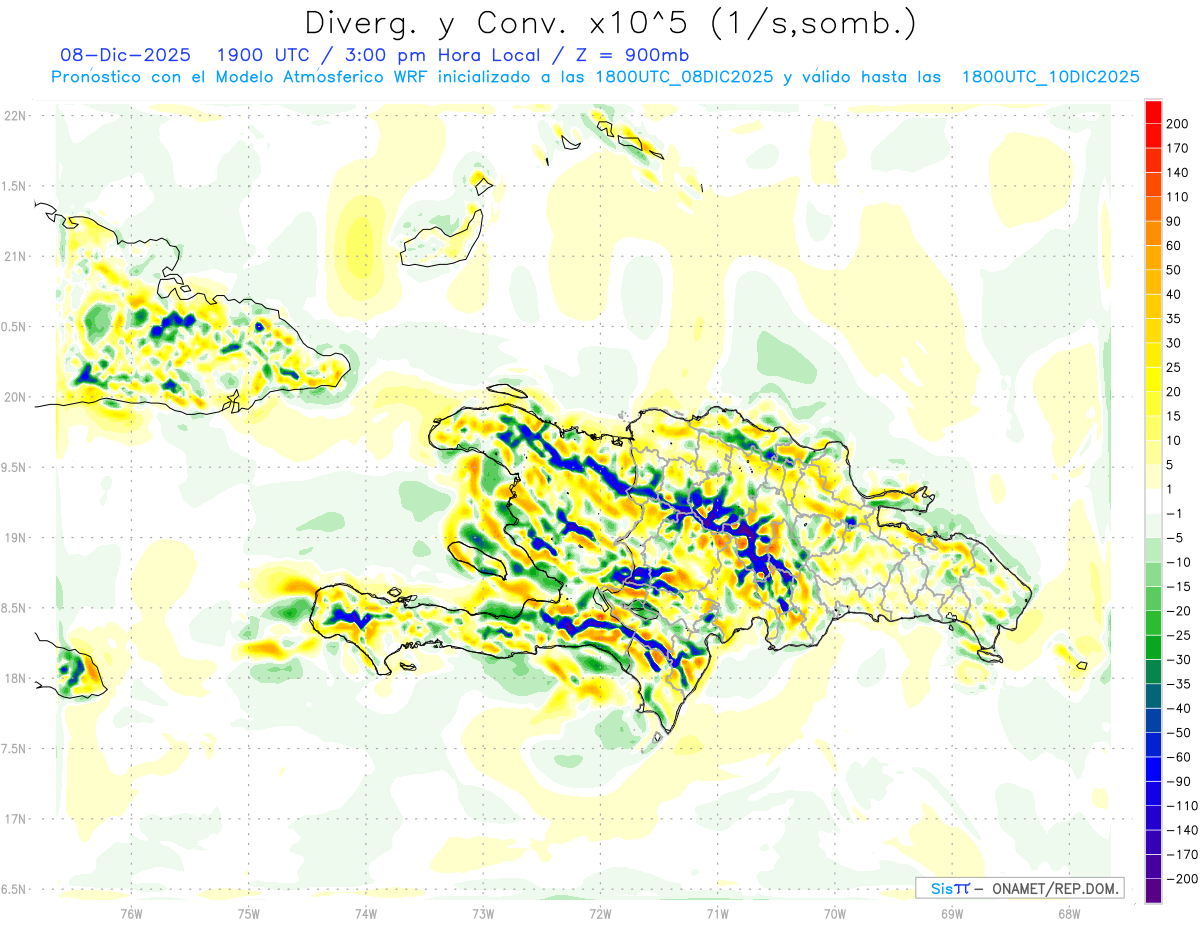The image size is (1200, 927).
Task: Click the '-15' color scale value
Action: click(1177, 586)
